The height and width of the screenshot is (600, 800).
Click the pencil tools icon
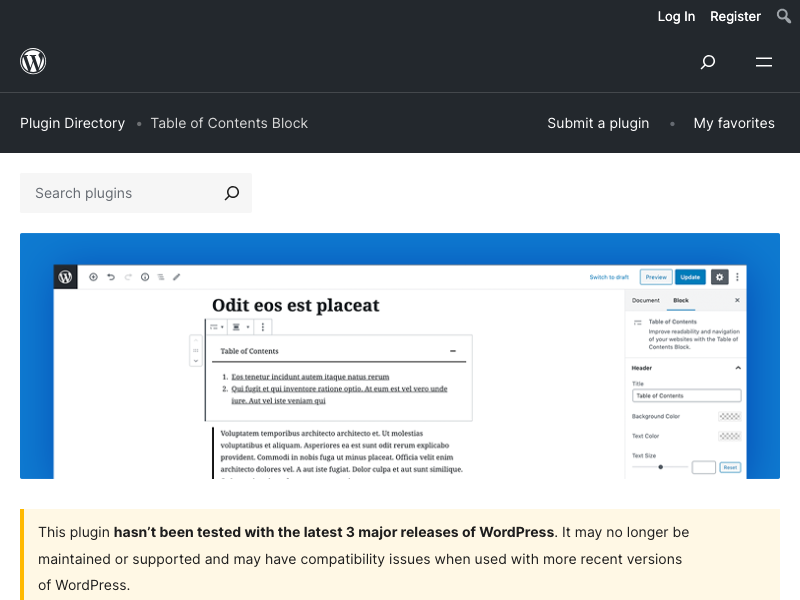pos(177,277)
